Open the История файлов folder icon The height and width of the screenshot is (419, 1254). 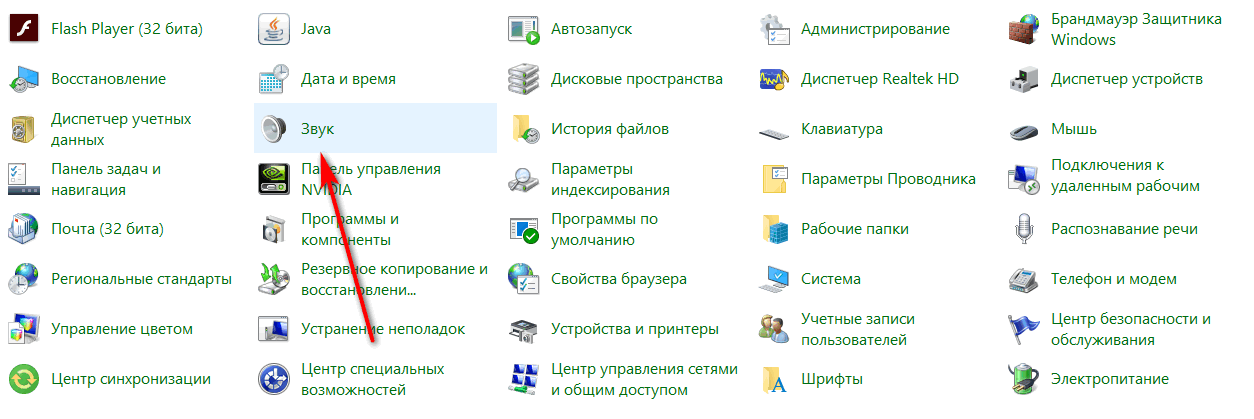tap(523, 129)
